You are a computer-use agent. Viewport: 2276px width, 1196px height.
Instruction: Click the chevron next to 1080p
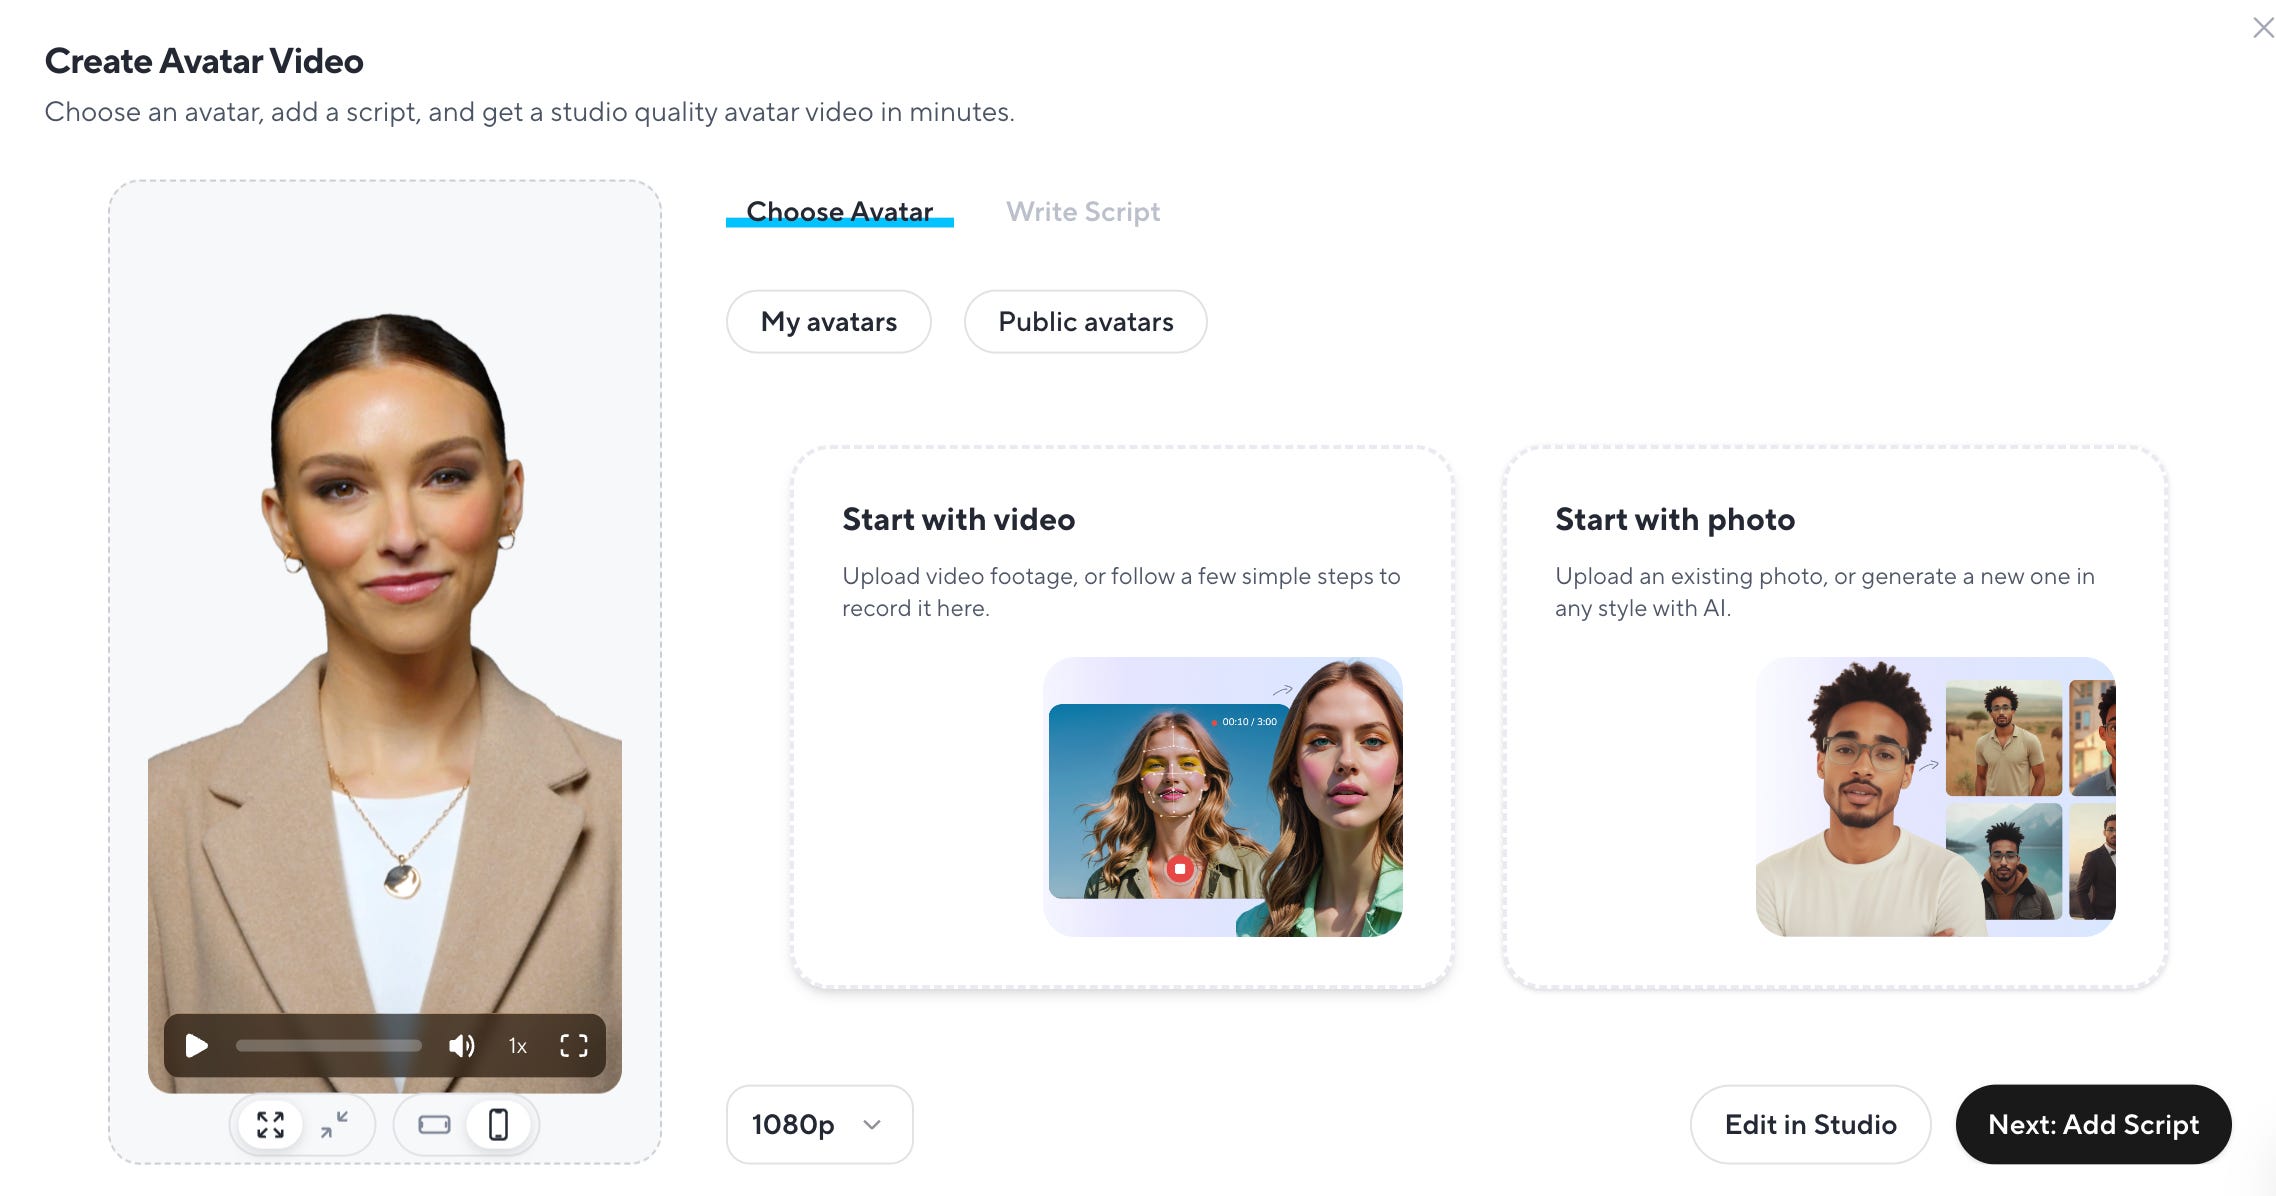click(872, 1125)
